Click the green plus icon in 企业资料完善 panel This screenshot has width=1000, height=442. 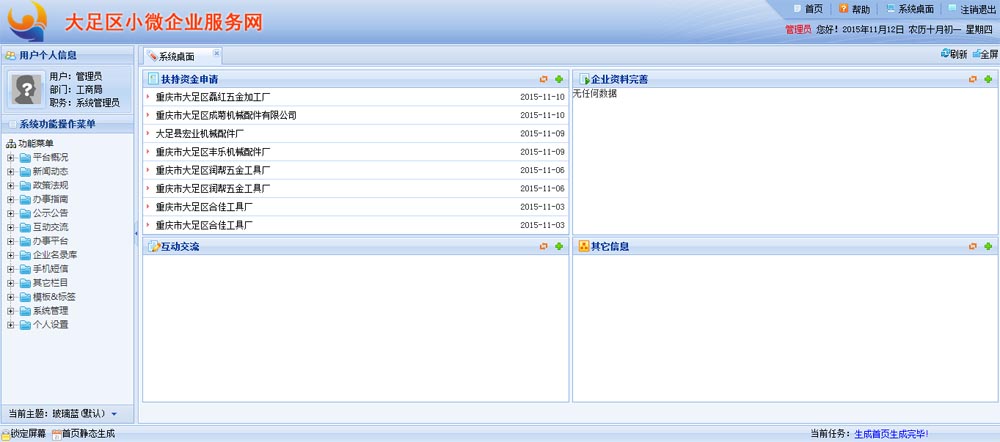pos(987,79)
